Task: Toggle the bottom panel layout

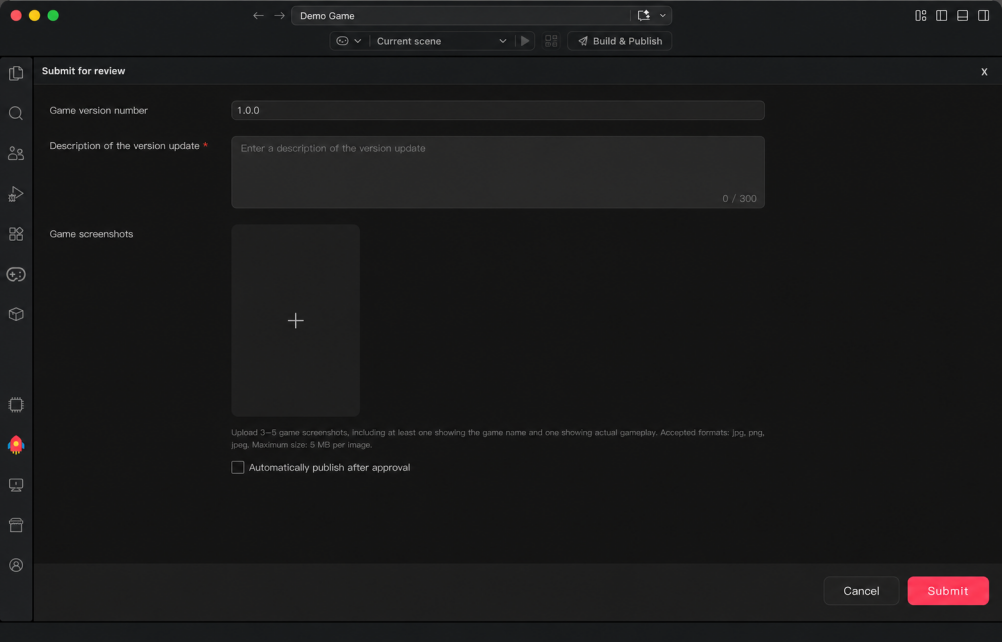Action: coord(962,15)
